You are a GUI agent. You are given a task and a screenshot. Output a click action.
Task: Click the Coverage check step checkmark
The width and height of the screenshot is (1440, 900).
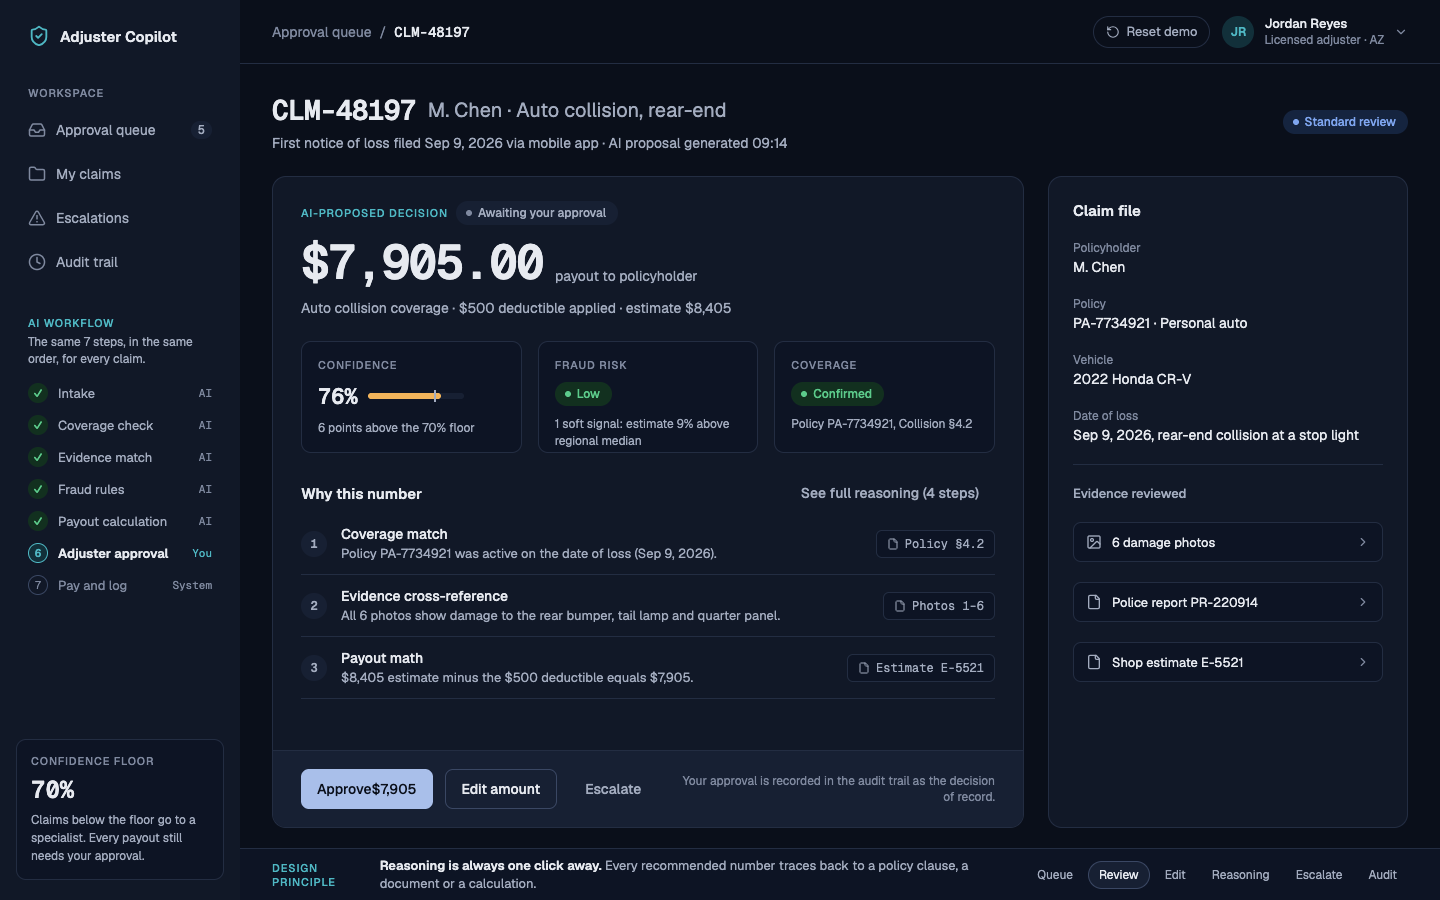[x=38, y=425]
